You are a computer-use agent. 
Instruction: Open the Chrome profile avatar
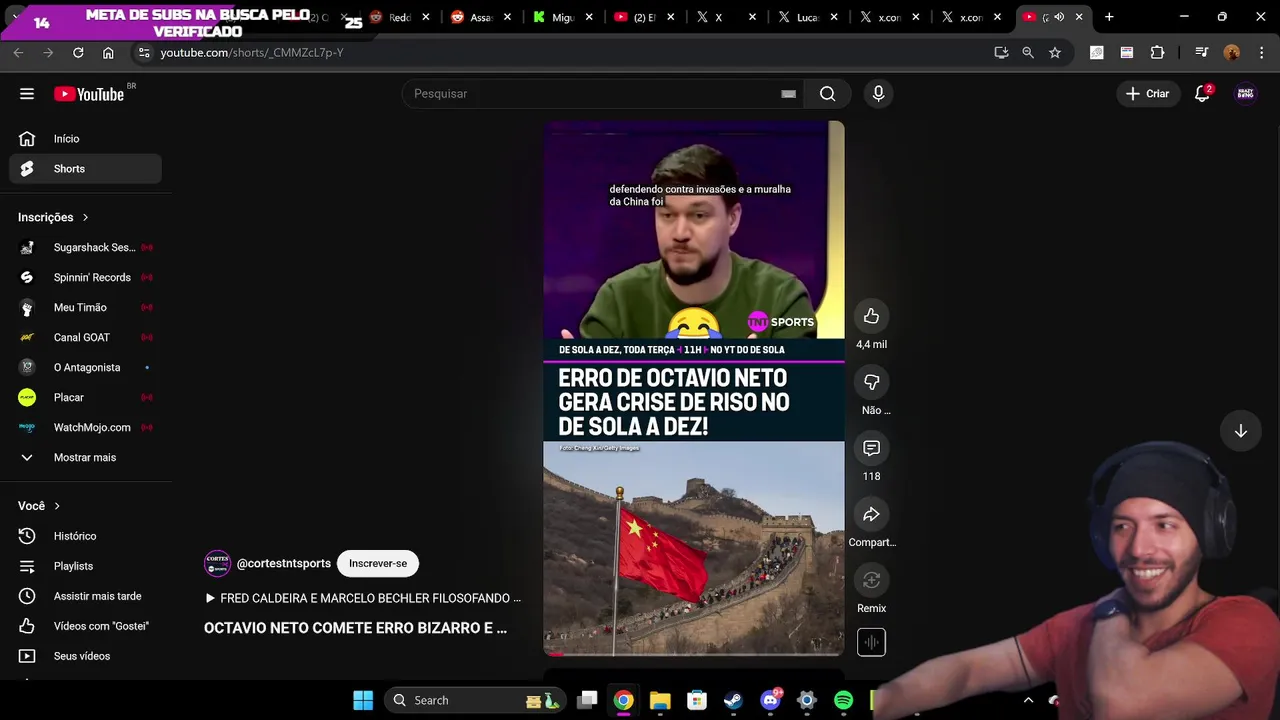click(1232, 52)
